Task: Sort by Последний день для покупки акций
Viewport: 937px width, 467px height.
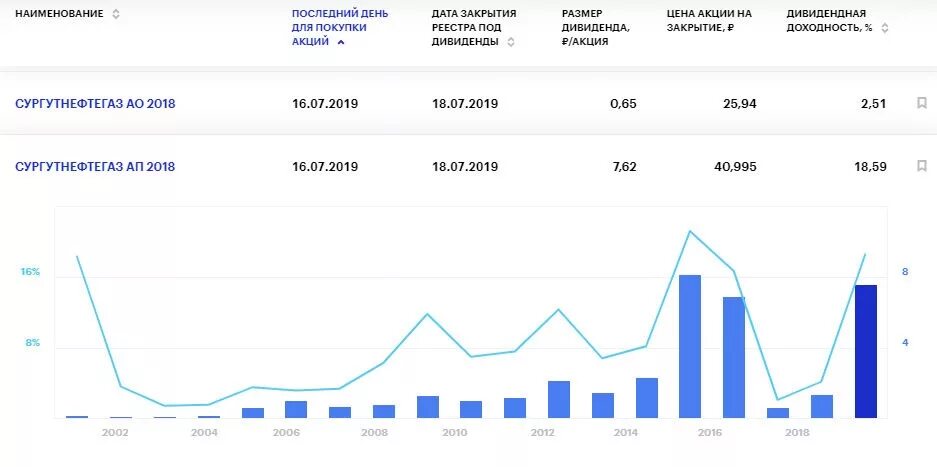Action: 341,42
